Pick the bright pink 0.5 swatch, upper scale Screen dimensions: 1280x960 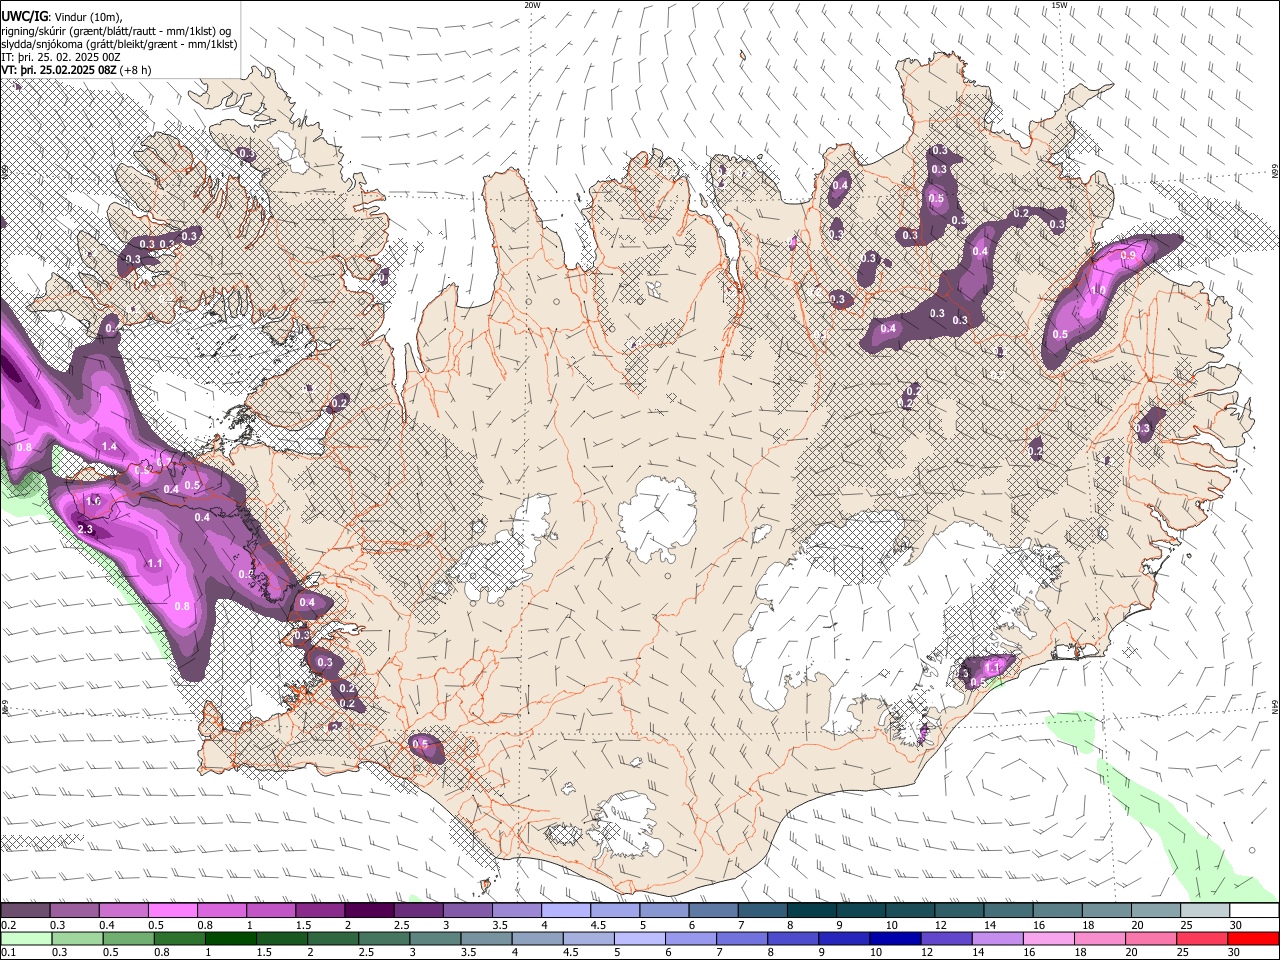tap(172, 911)
